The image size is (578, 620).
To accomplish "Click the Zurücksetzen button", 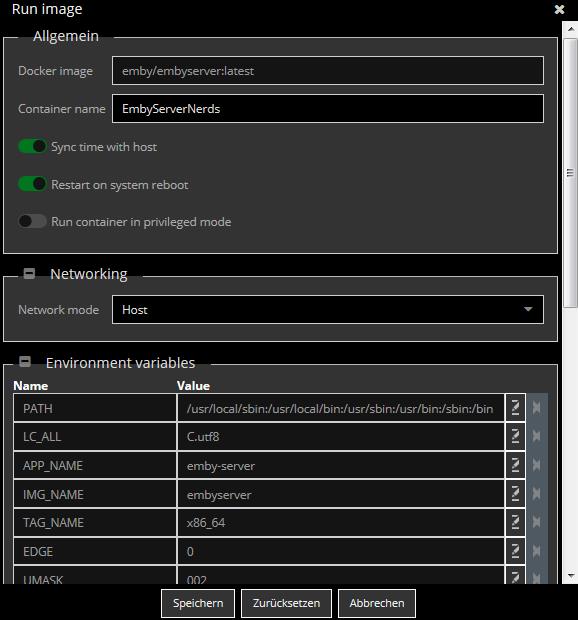I will click(286, 603).
